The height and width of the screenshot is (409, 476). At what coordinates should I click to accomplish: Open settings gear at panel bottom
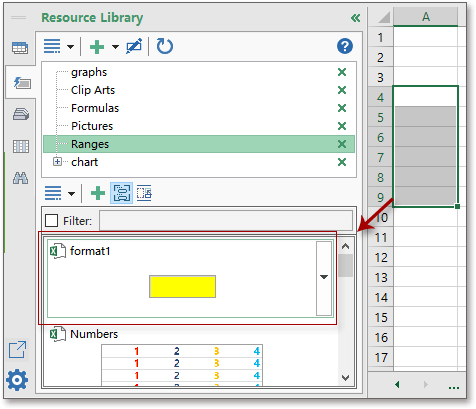pos(17,380)
